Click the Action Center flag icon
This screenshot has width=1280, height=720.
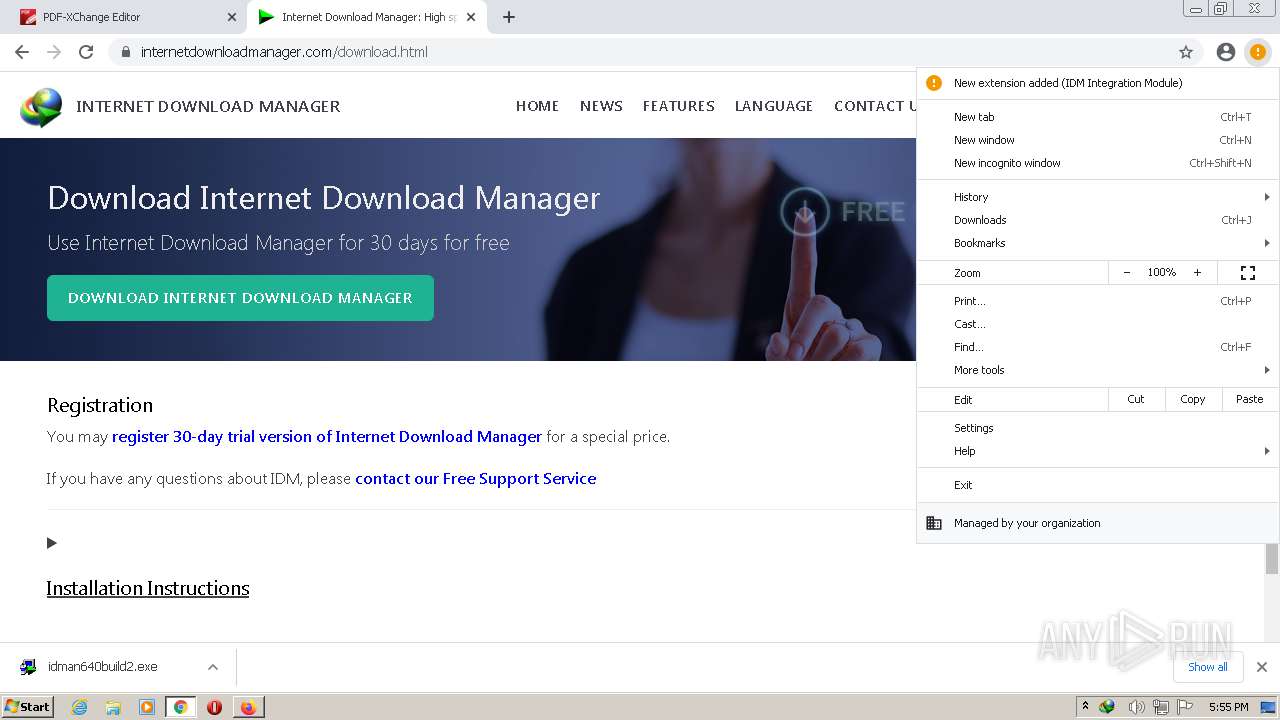pos(1183,707)
